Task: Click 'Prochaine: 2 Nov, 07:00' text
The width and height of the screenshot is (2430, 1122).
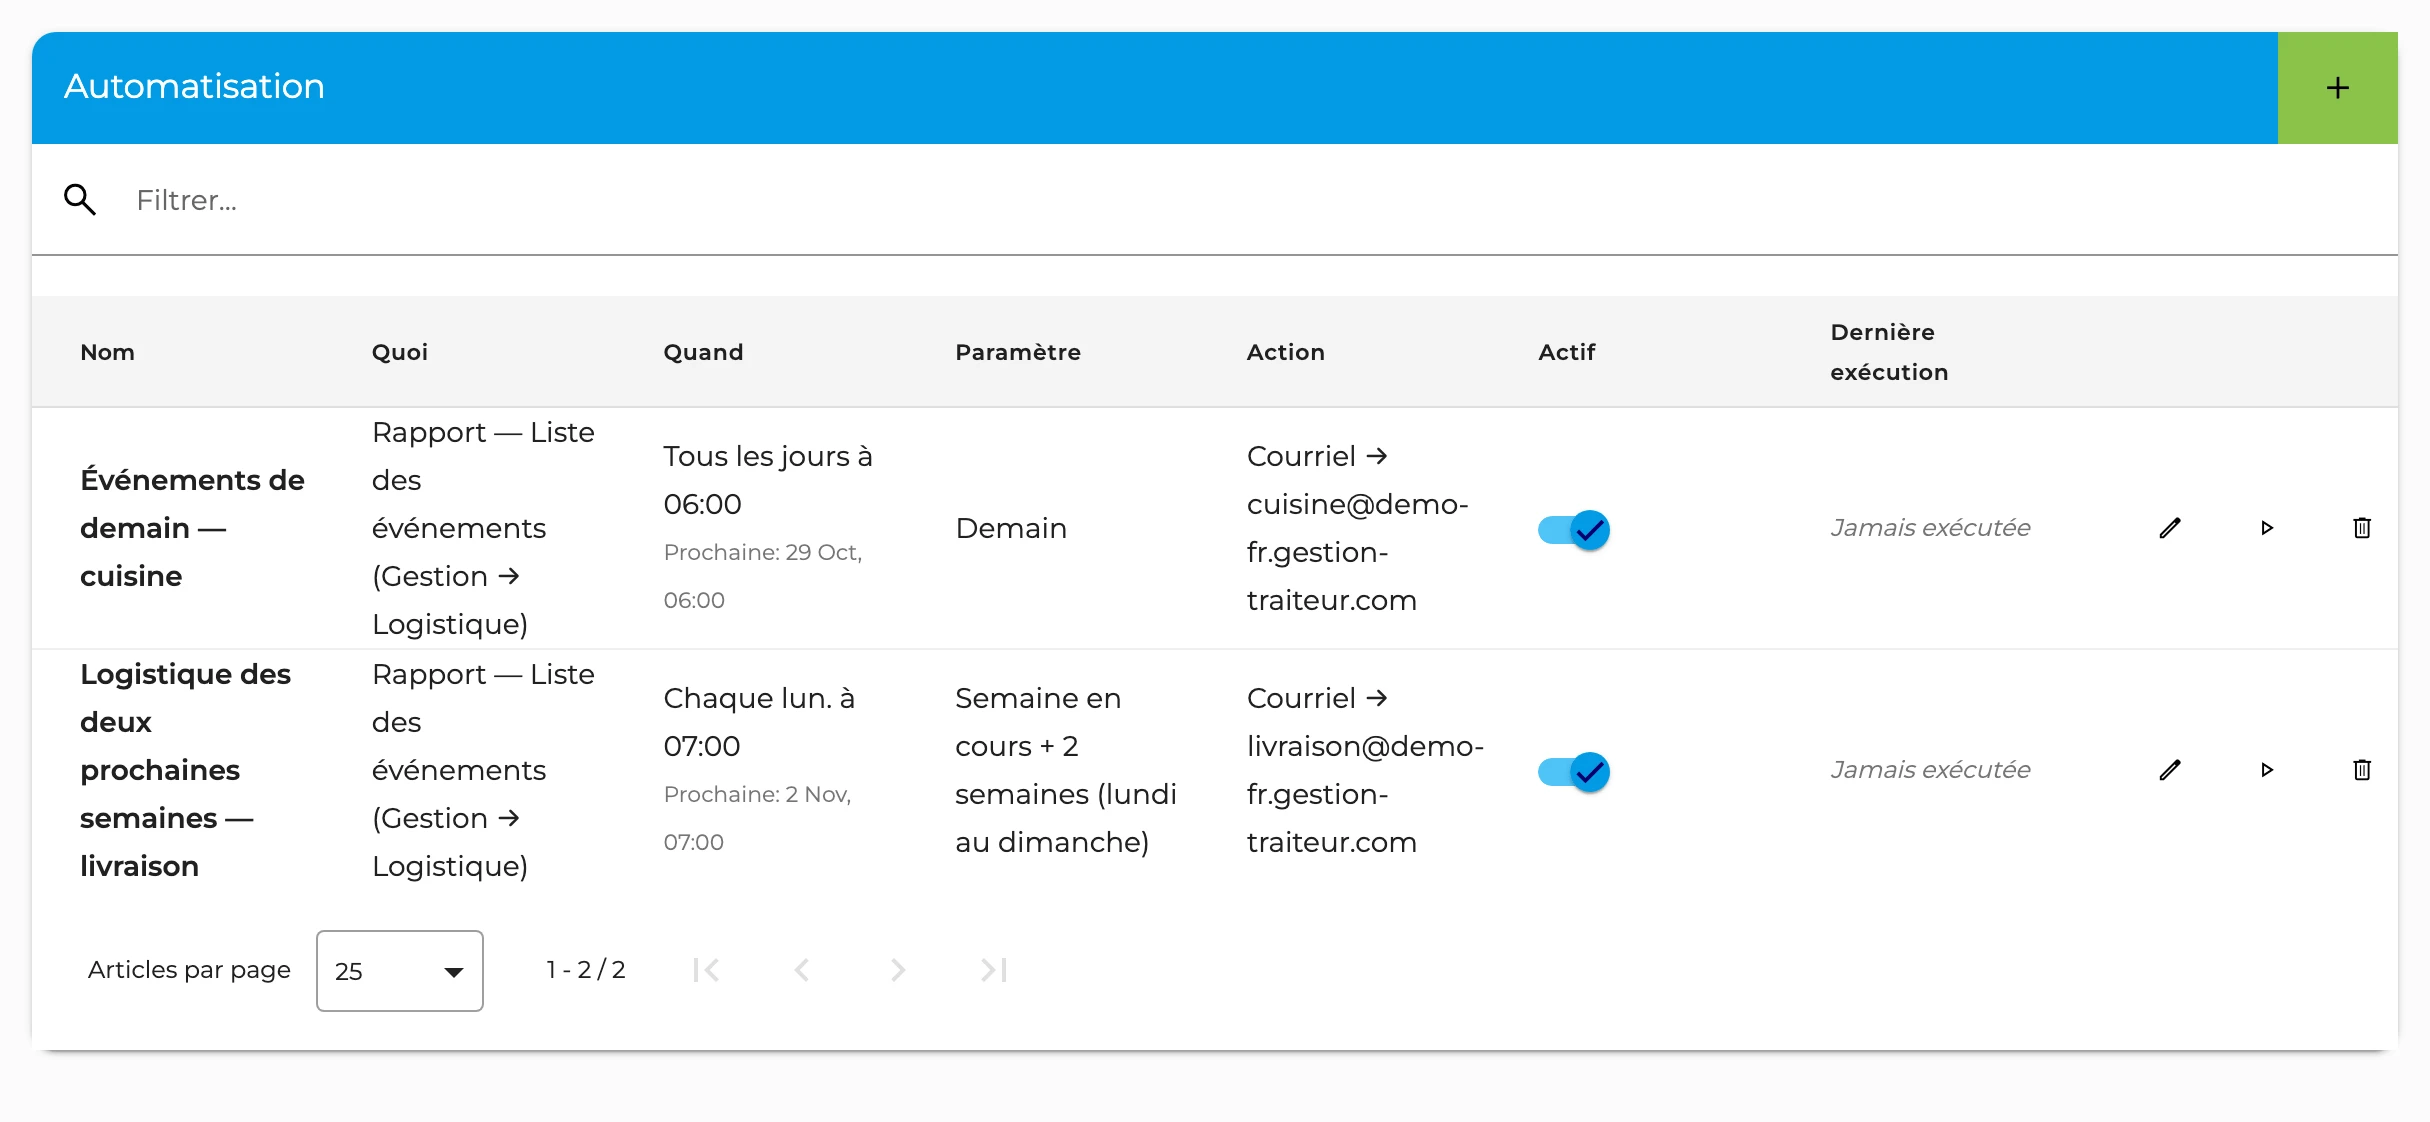Action: coord(757,818)
